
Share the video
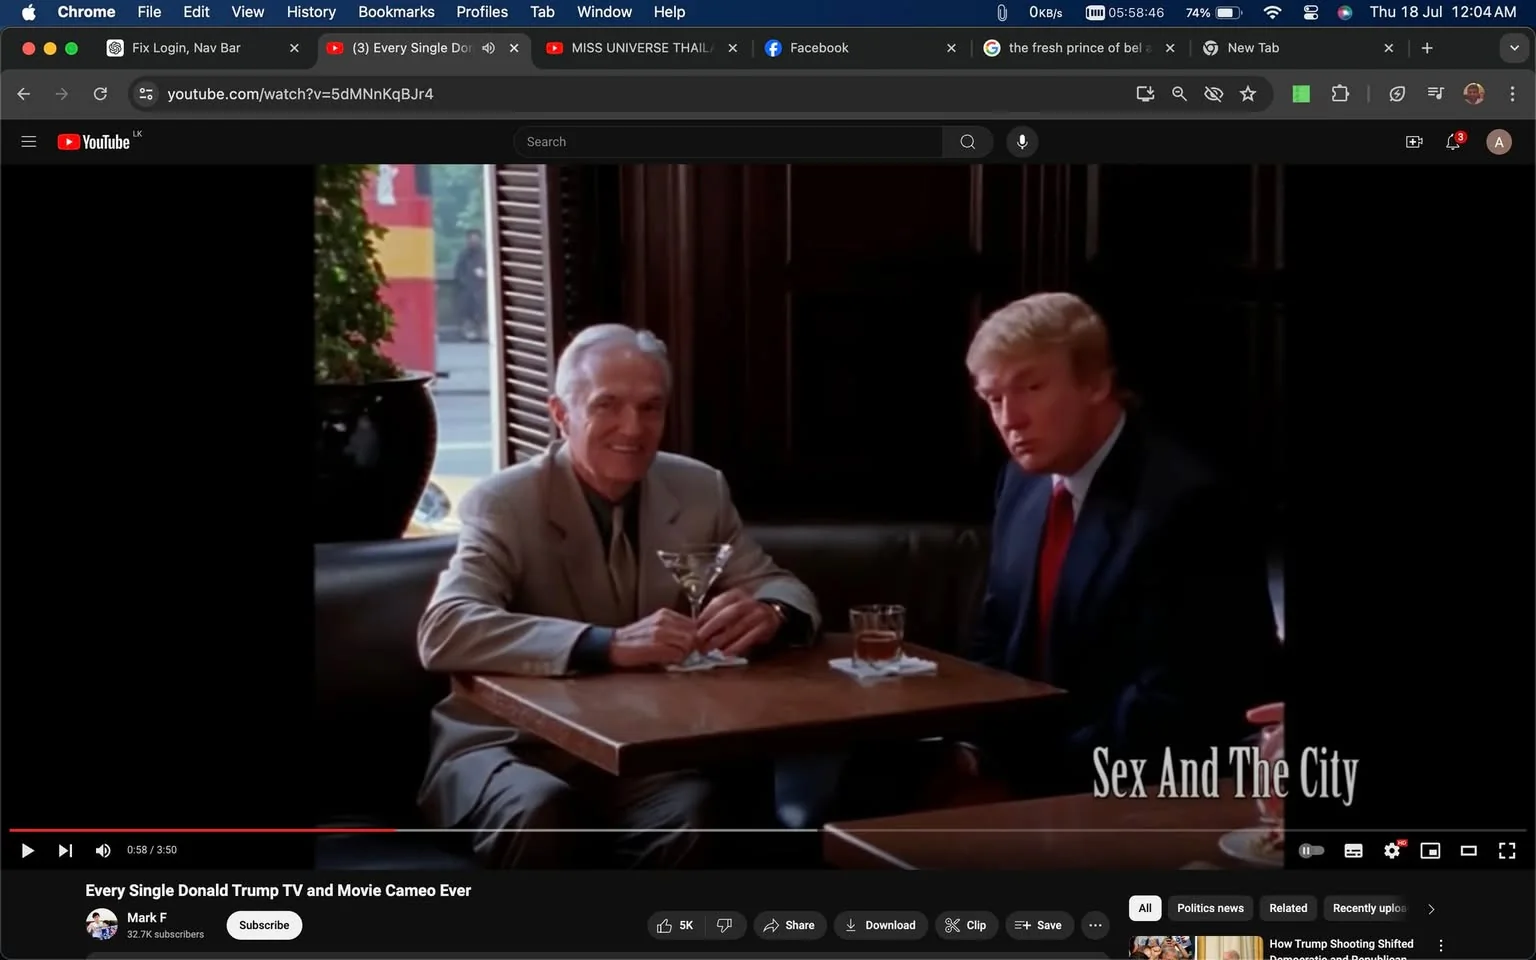pos(790,925)
